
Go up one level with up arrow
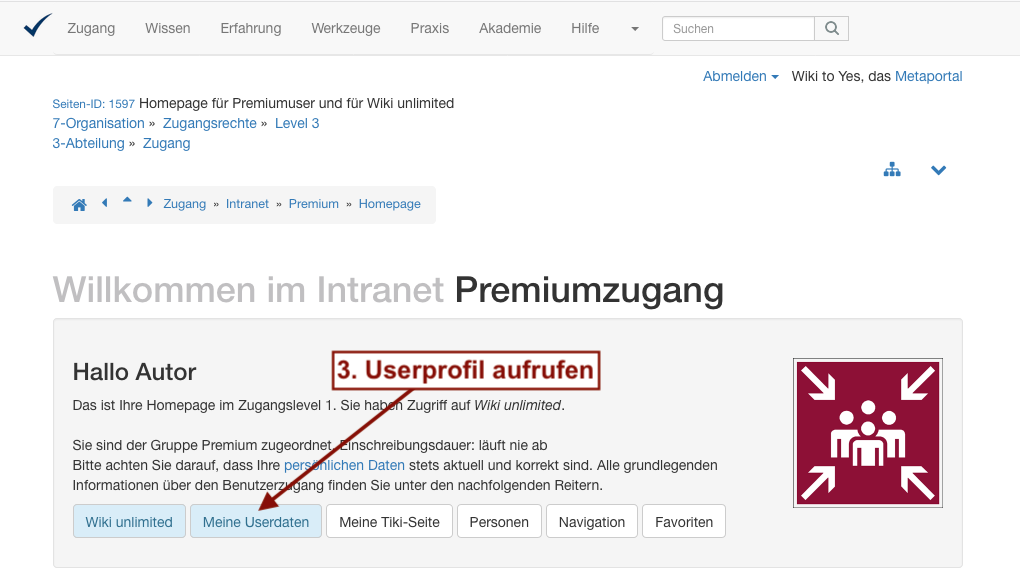(x=127, y=202)
